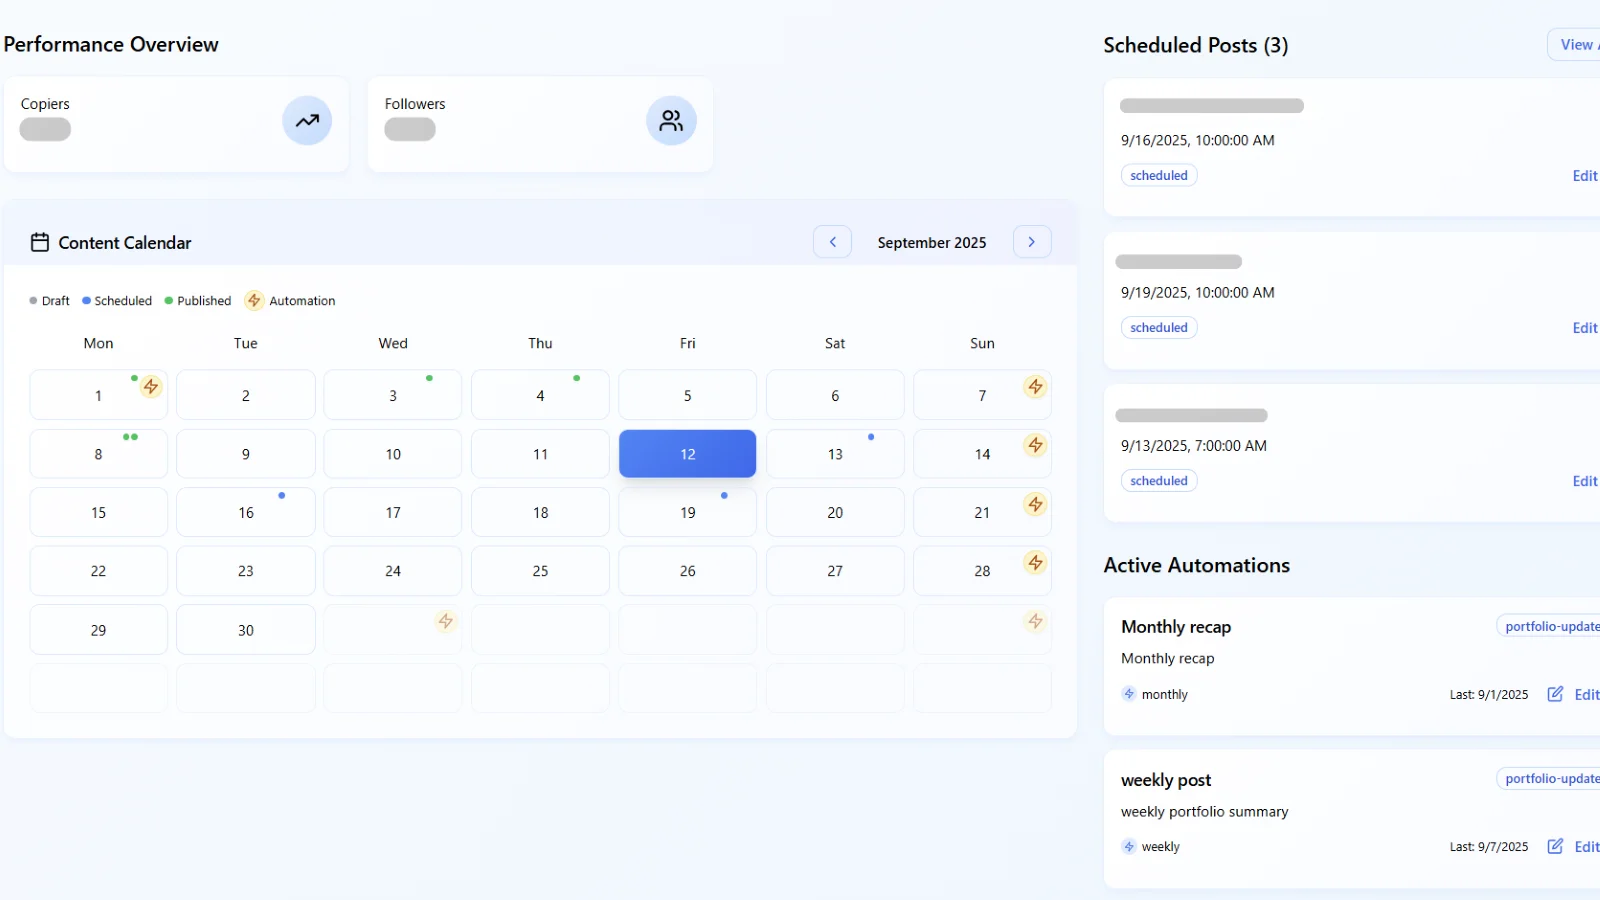The height and width of the screenshot is (900, 1600).
Task: Click the calendar icon beside Content Calendar
Action: [x=40, y=242]
